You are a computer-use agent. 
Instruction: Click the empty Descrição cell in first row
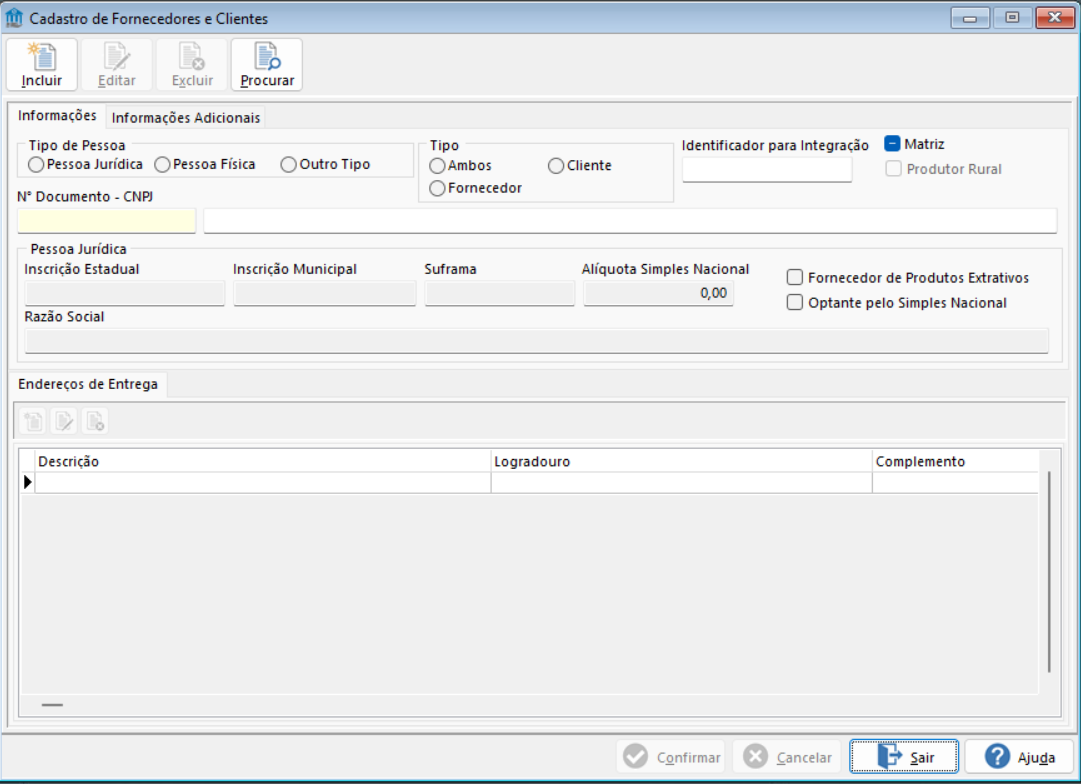pyautogui.click(x=263, y=483)
